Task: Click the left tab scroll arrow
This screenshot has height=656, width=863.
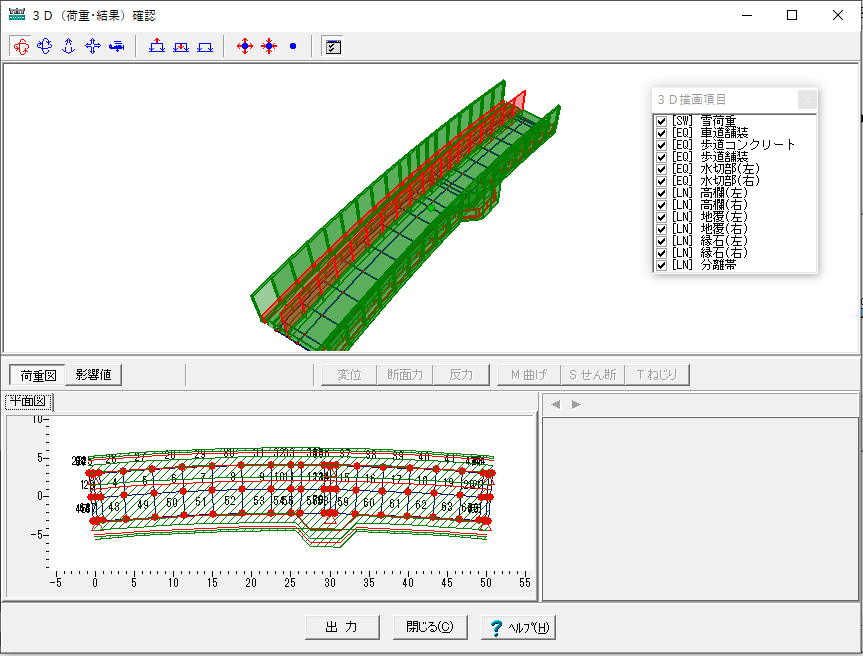Action: point(555,404)
